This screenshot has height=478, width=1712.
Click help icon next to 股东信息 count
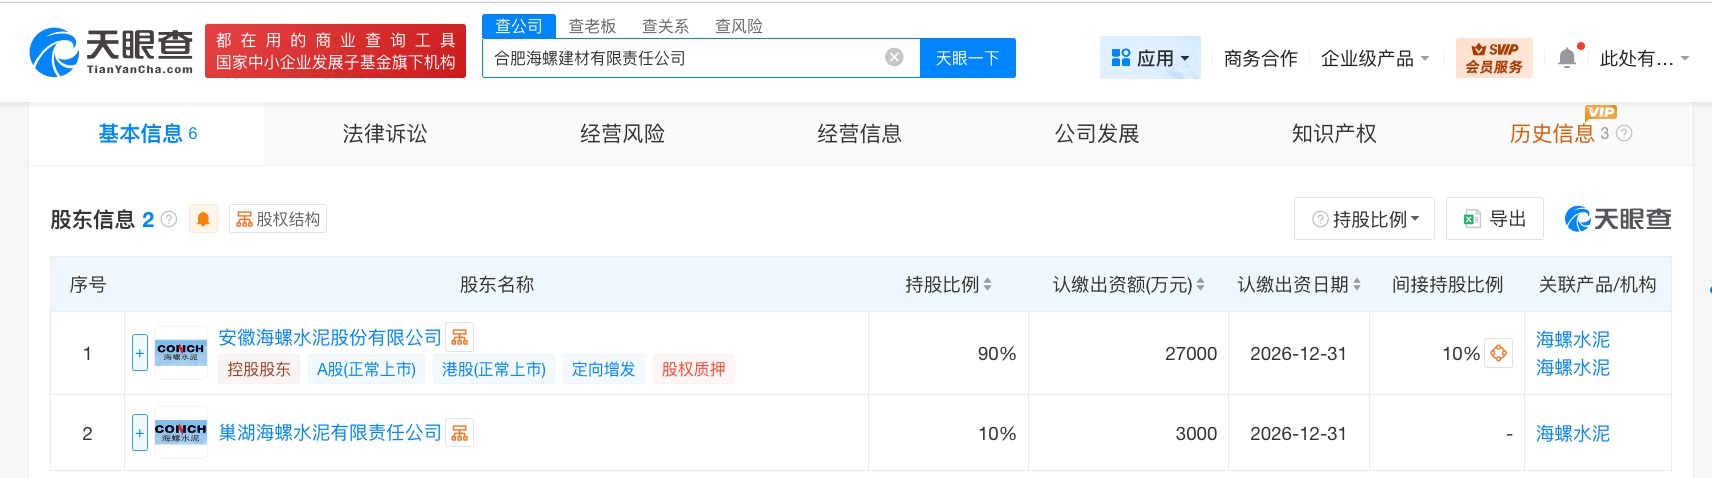pyautogui.click(x=169, y=219)
